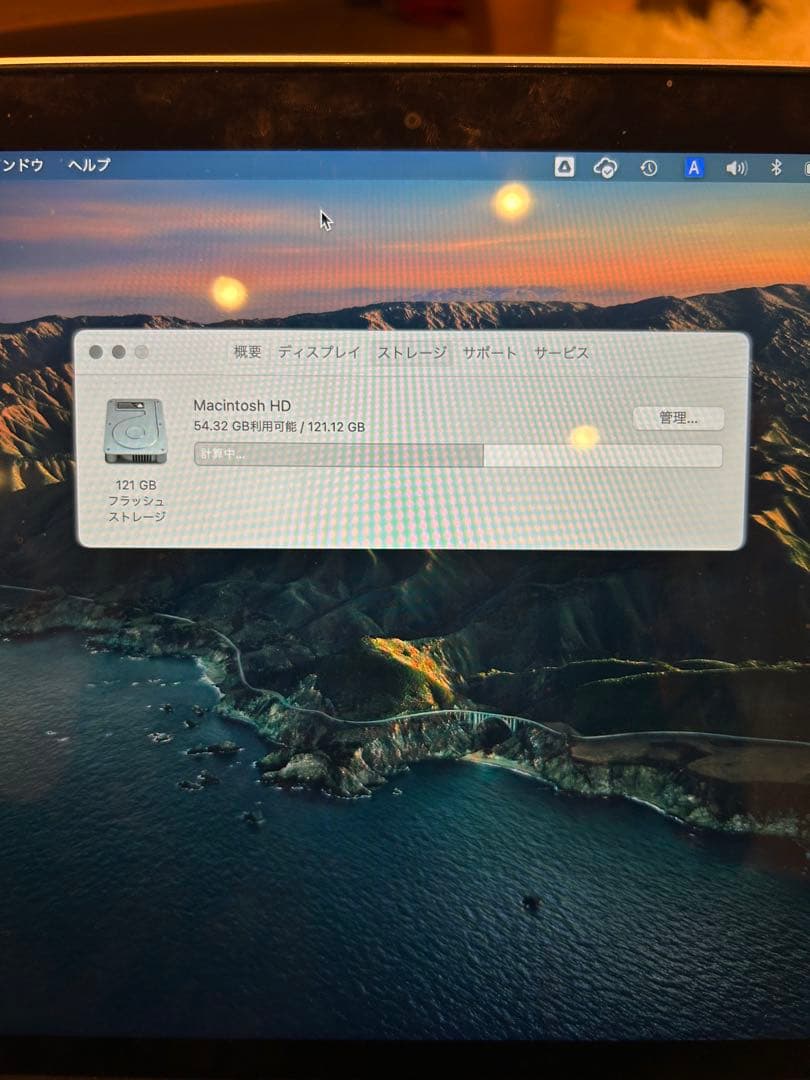Click the 54.32 GB available text
Viewport: 810px width, 1080px height.
click(x=280, y=427)
